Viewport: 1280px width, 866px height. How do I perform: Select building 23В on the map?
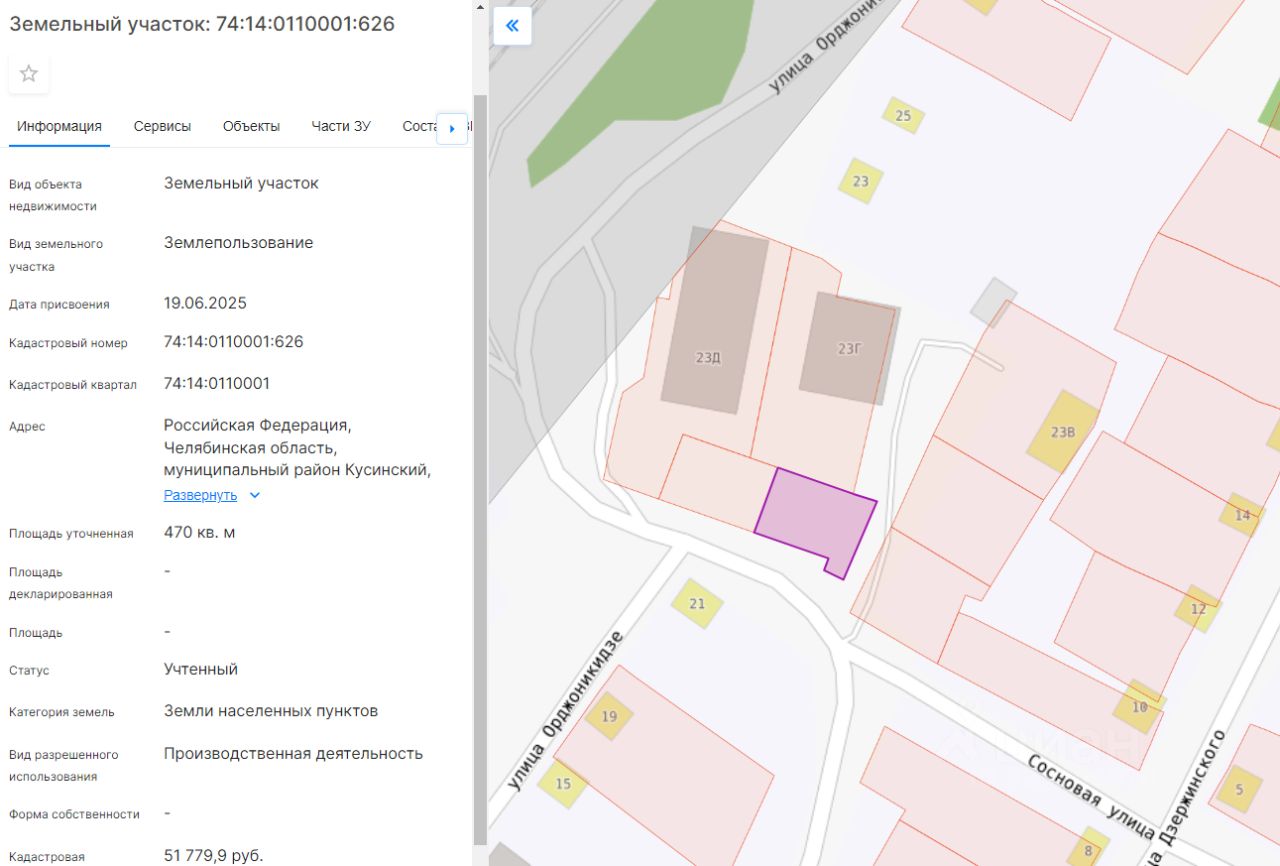pyautogui.click(x=1063, y=432)
